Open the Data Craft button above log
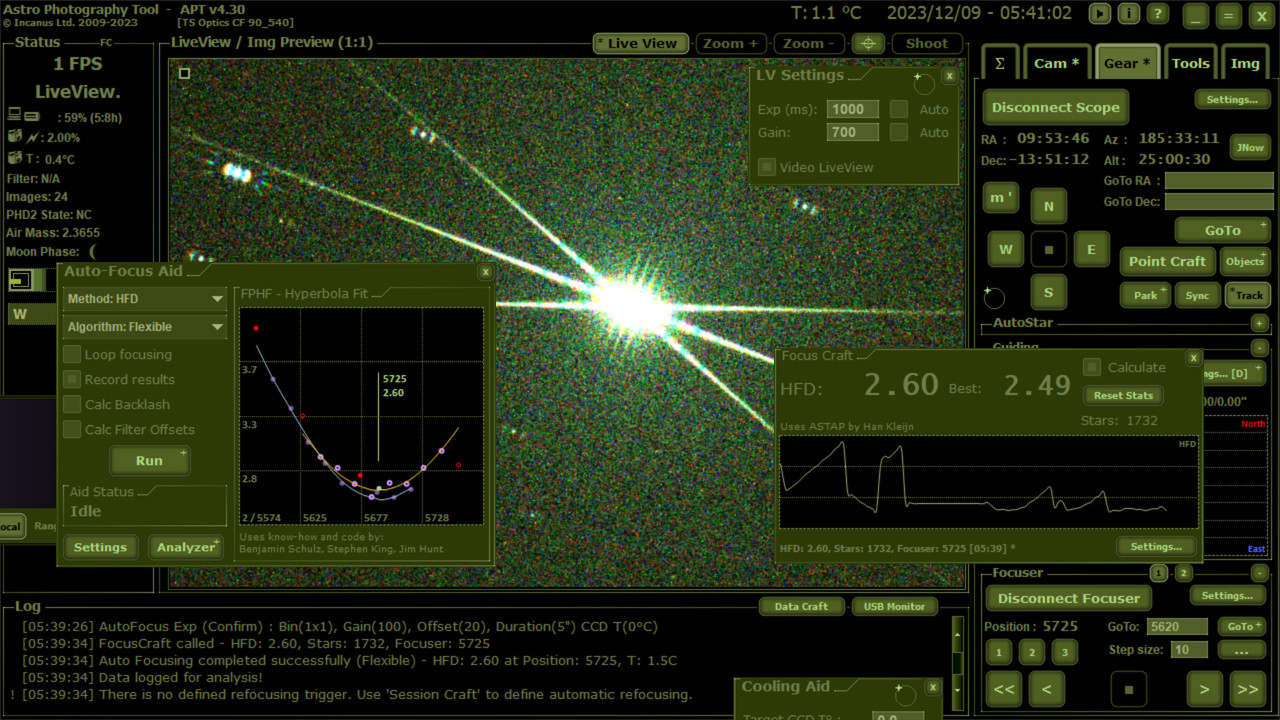The height and width of the screenshot is (720, 1280). tap(801, 606)
